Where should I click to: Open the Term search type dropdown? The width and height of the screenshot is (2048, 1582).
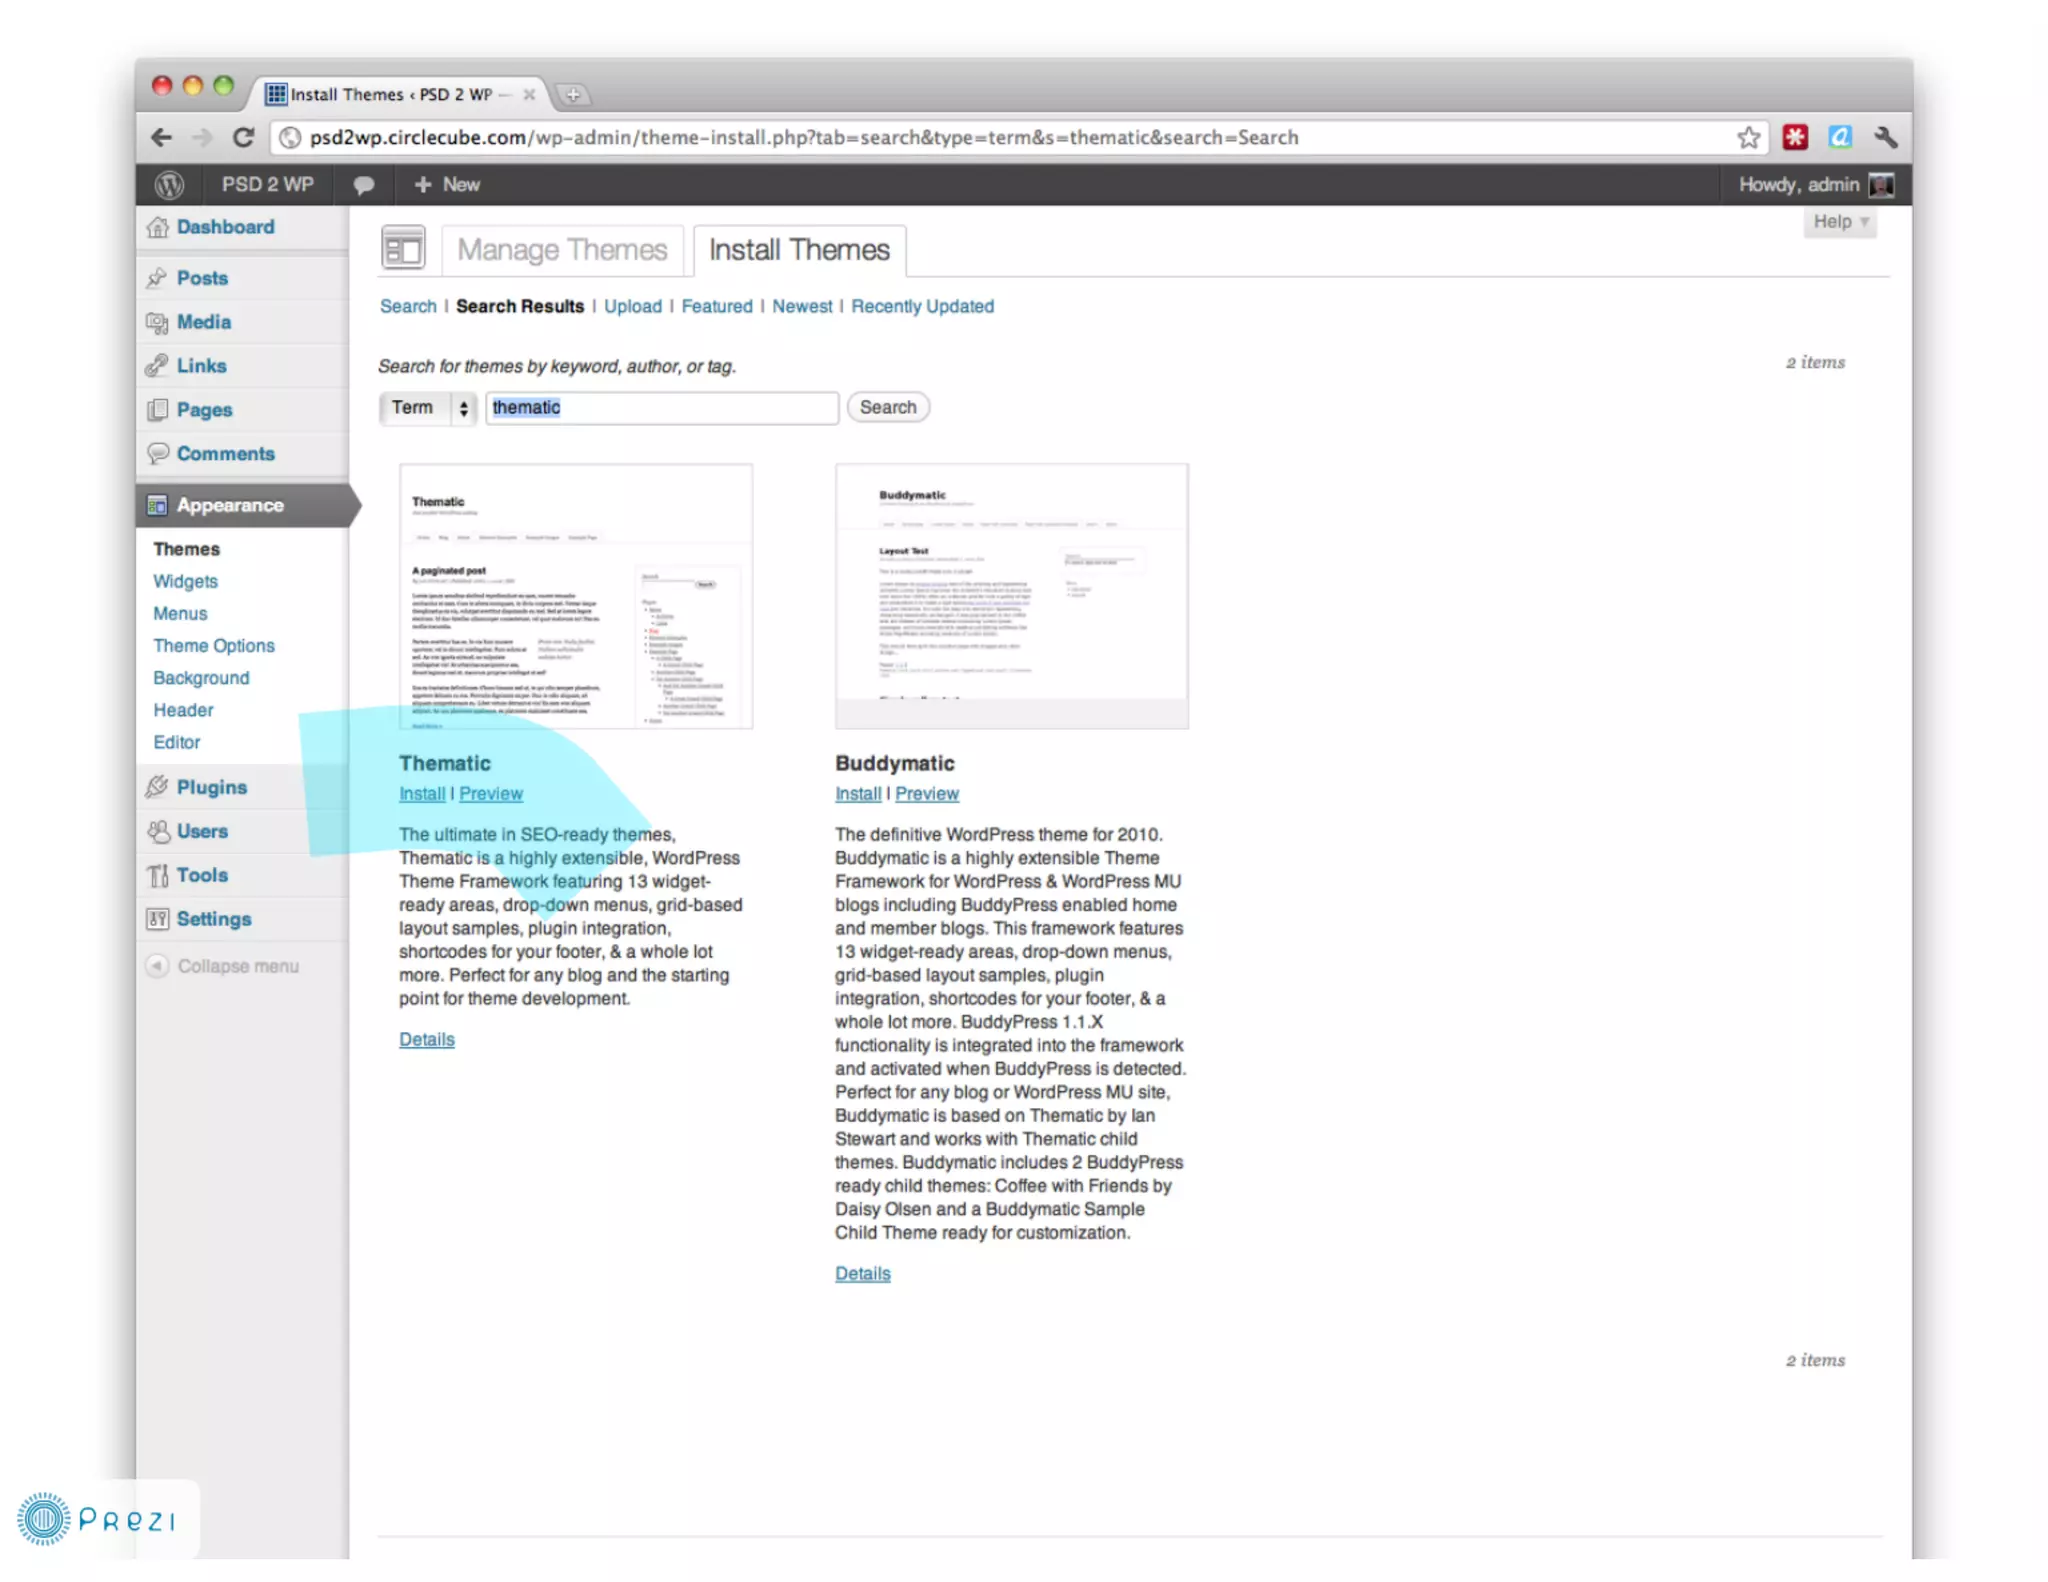[x=428, y=408]
